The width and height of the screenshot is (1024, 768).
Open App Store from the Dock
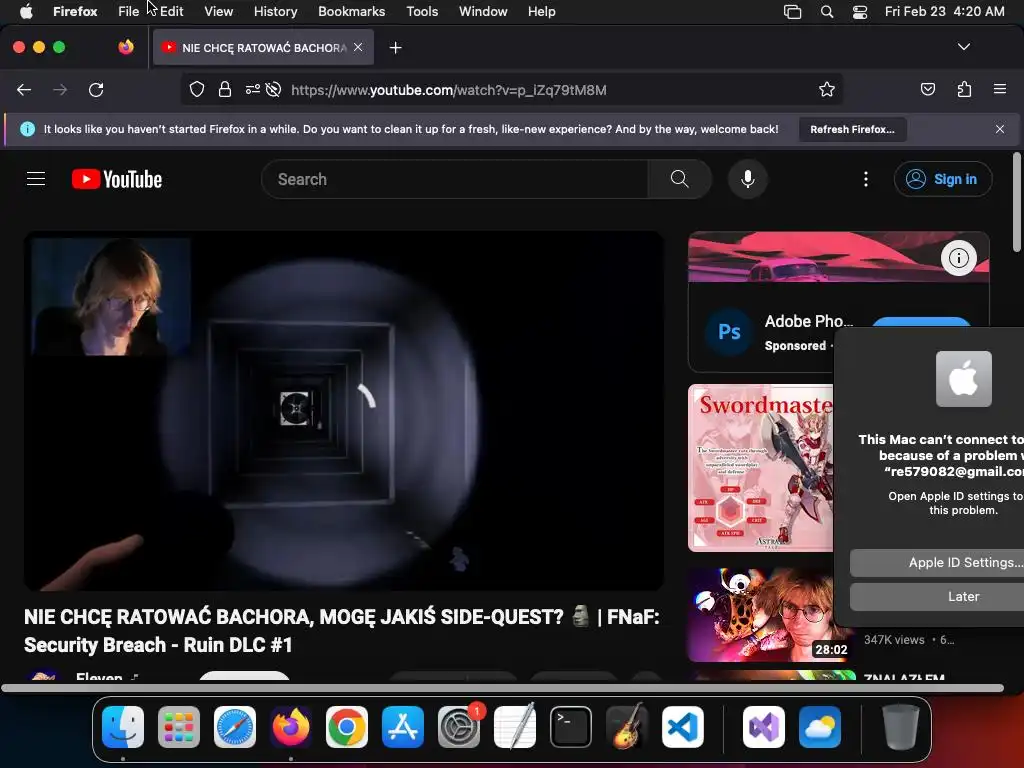click(403, 727)
